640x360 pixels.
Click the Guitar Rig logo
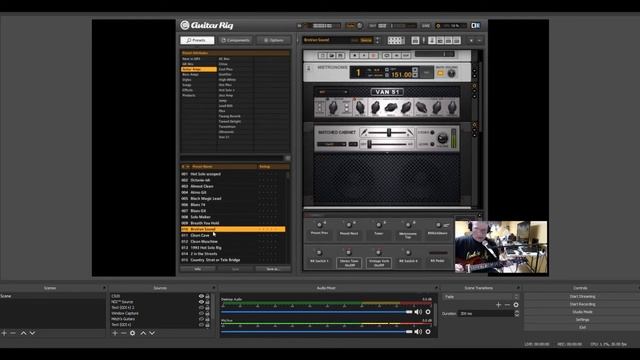coord(207,25)
